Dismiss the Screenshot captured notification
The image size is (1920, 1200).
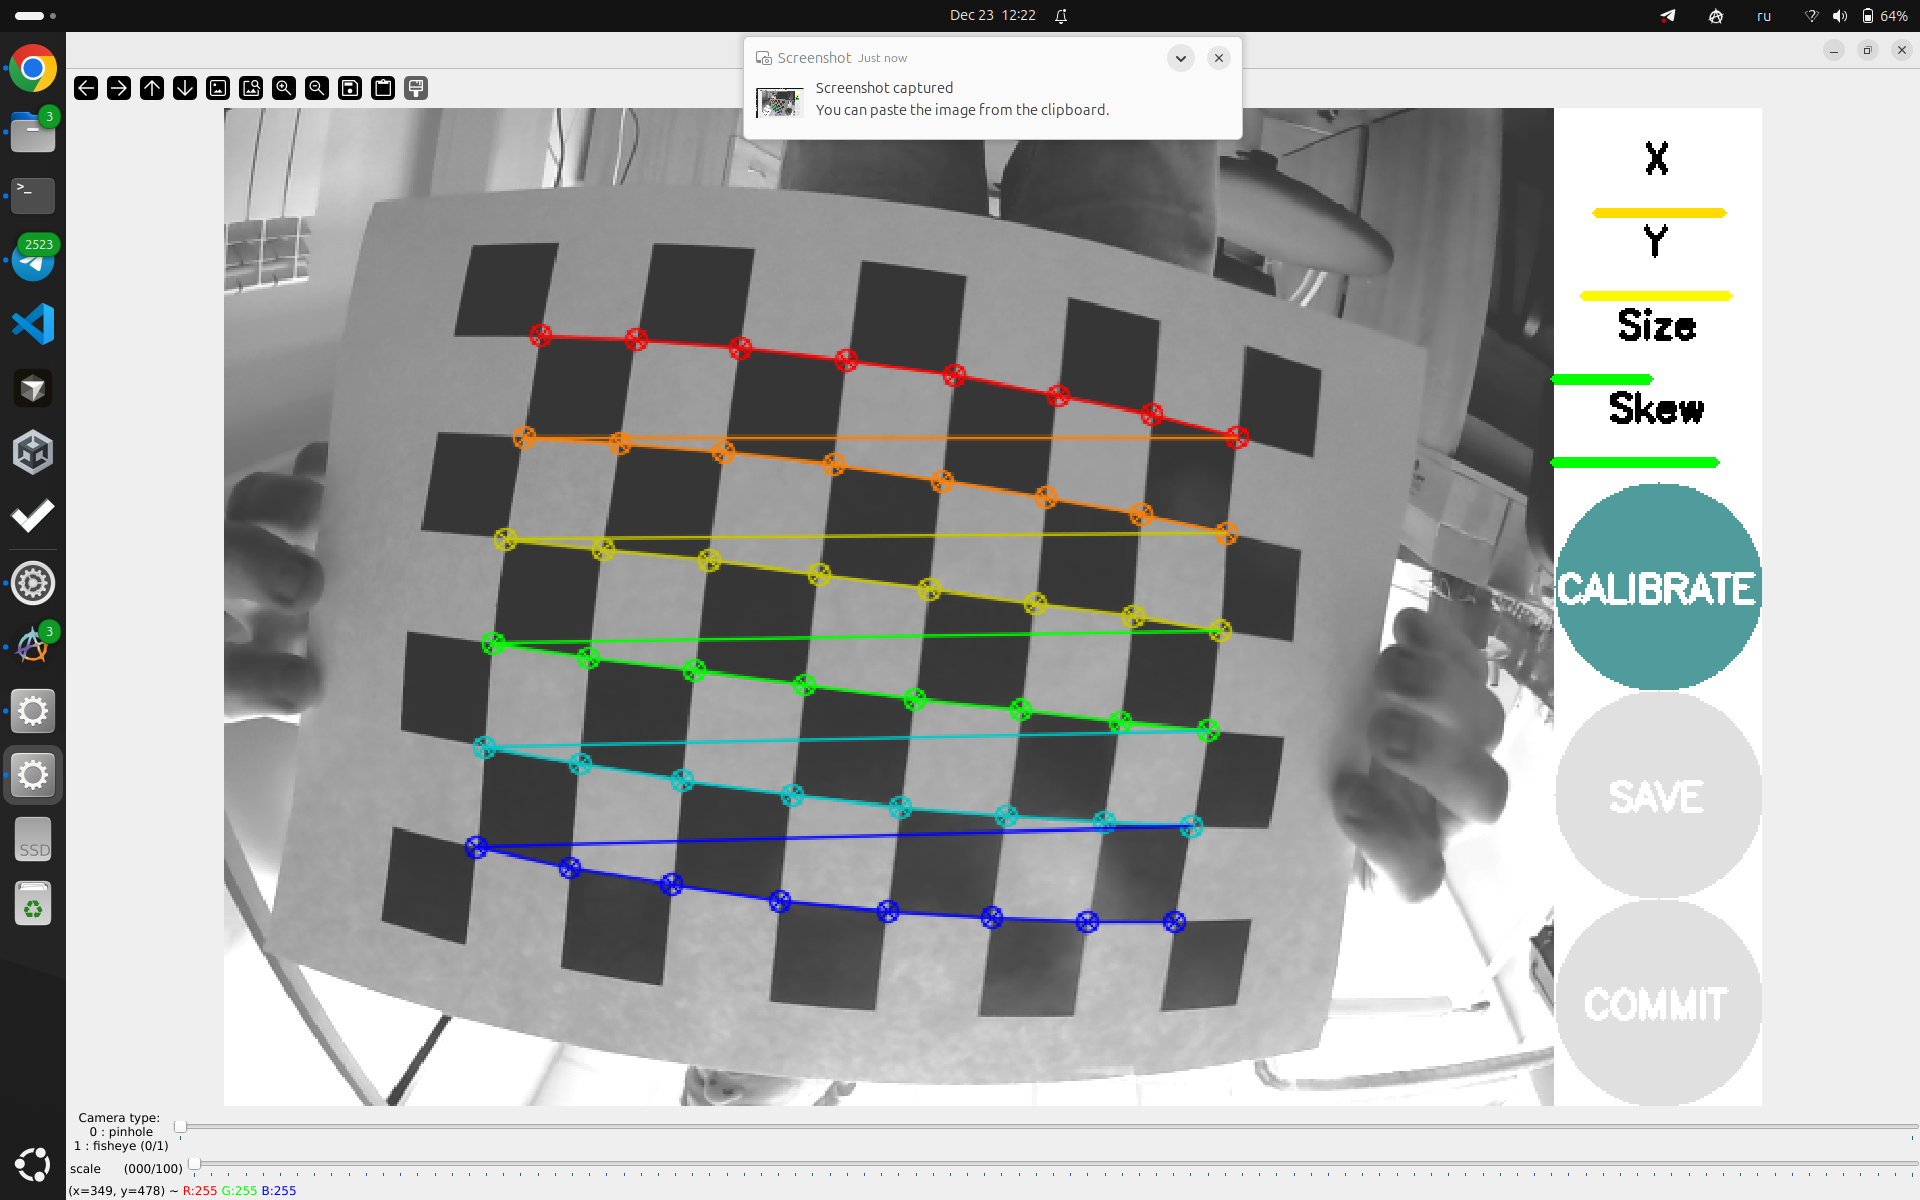coord(1218,58)
